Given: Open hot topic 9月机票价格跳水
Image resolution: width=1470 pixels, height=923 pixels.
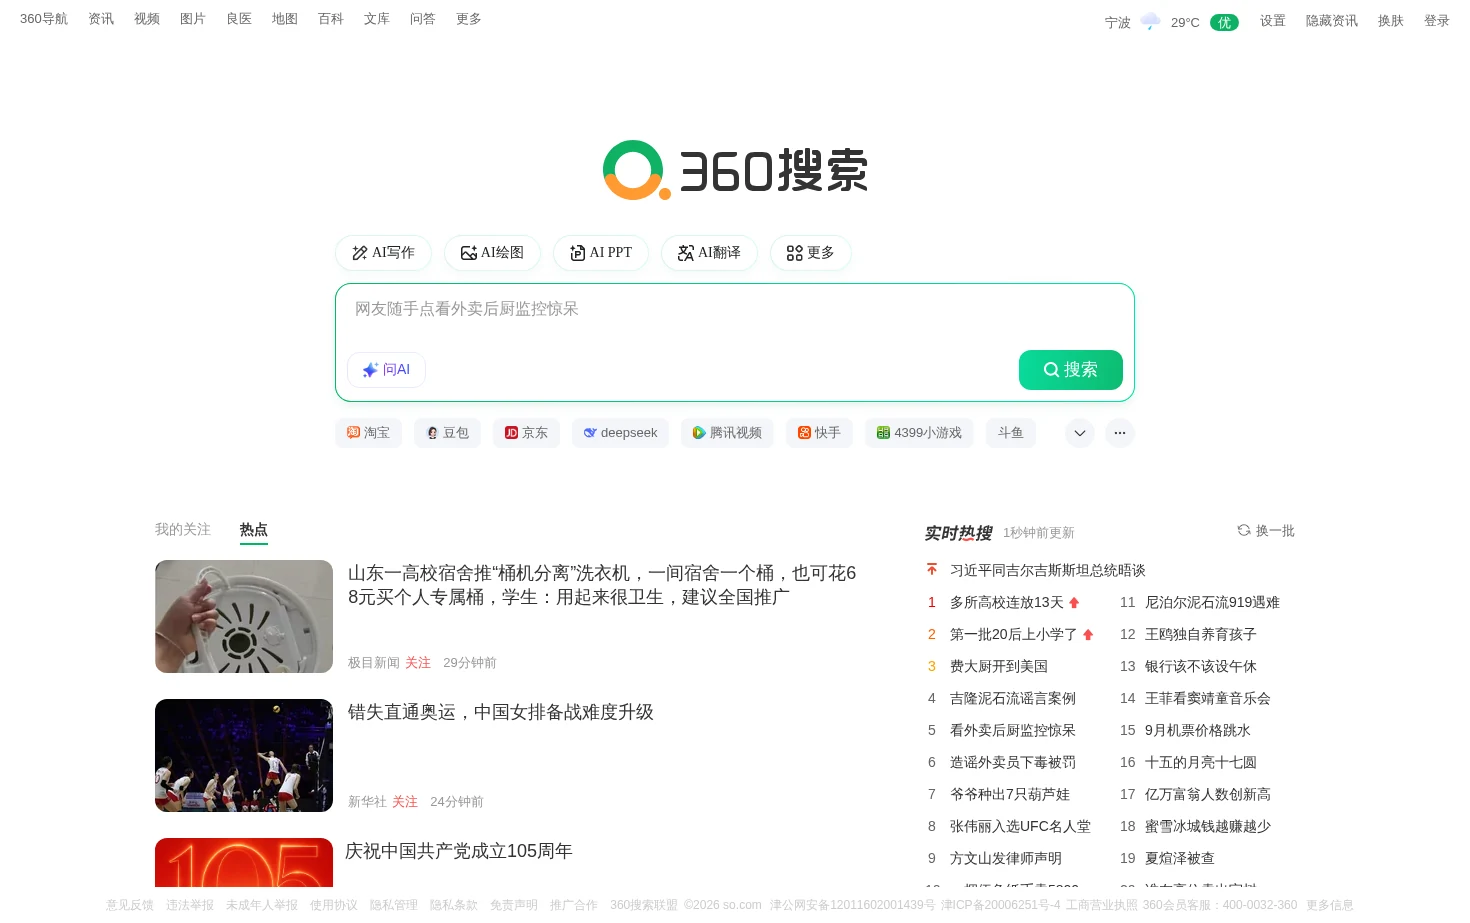Looking at the screenshot, I should pos(1198,730).
